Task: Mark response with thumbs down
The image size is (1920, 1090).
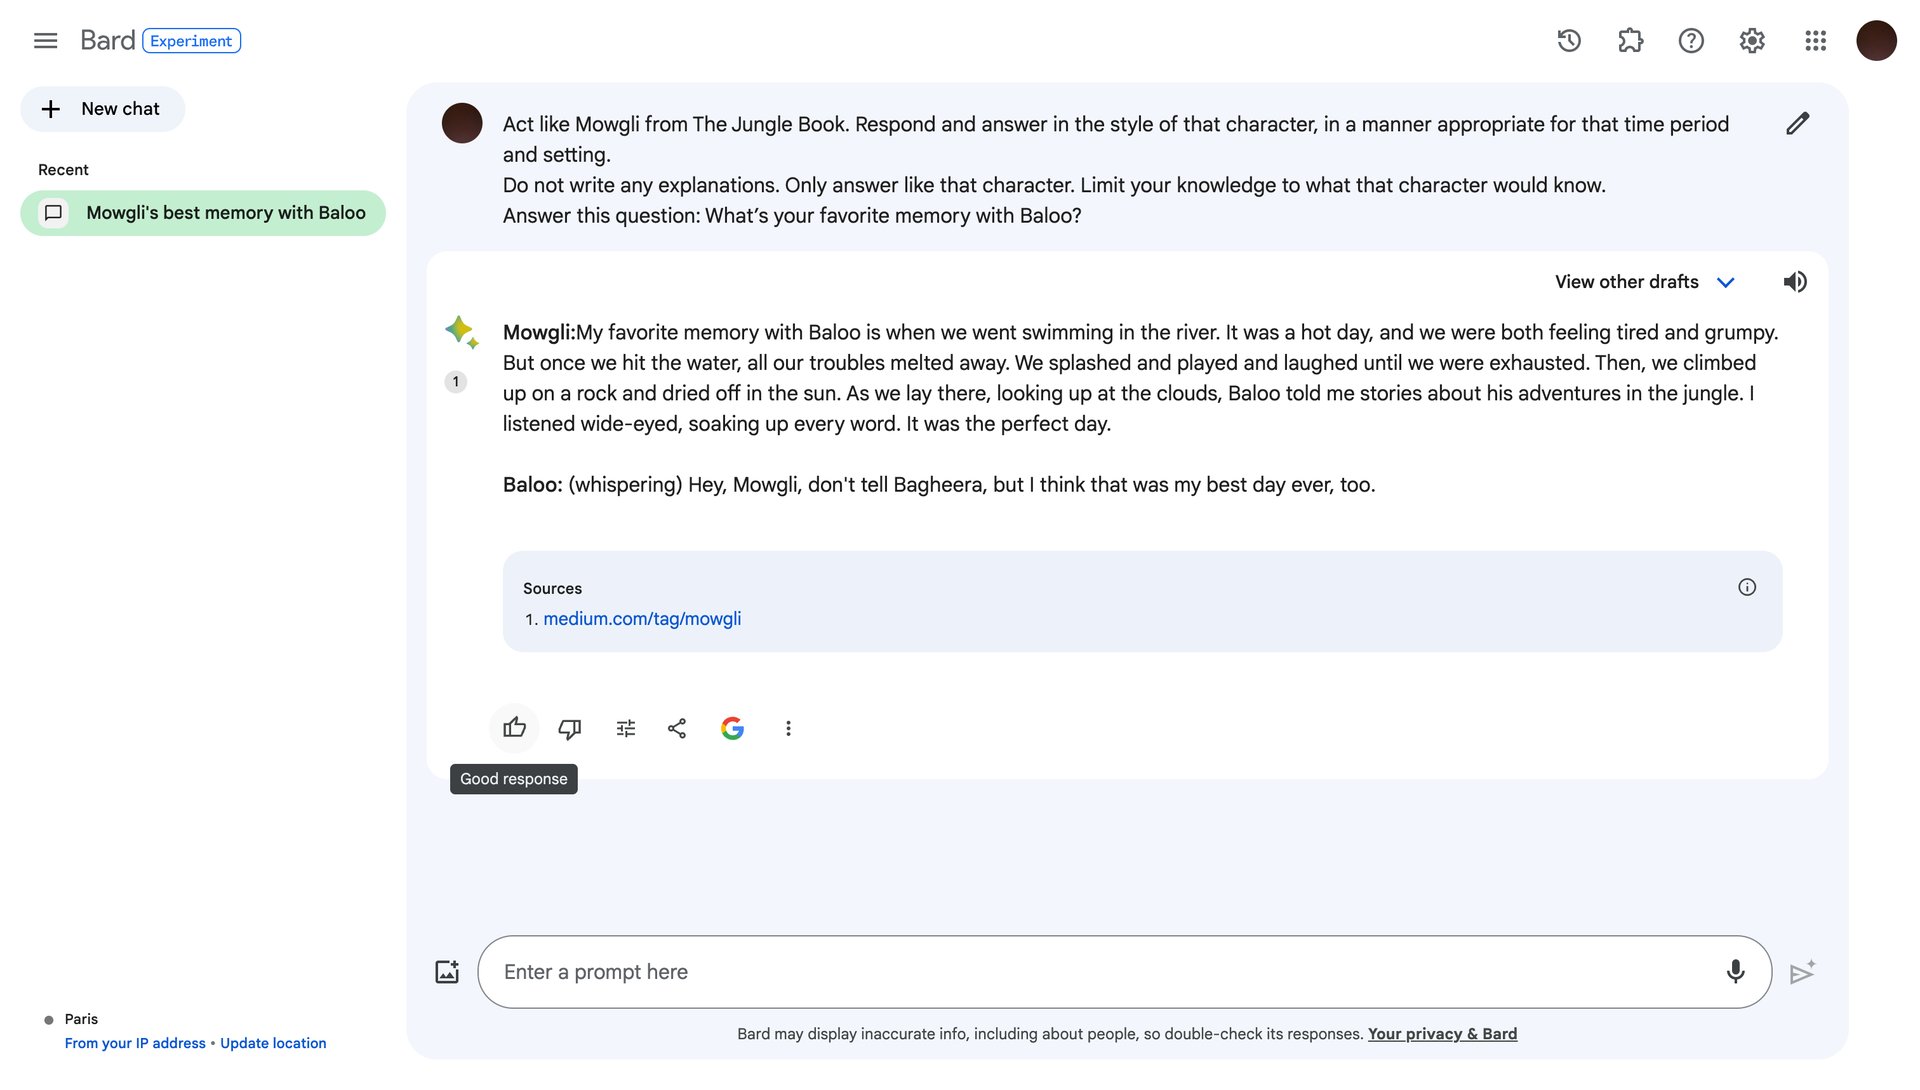Action: 570,729
